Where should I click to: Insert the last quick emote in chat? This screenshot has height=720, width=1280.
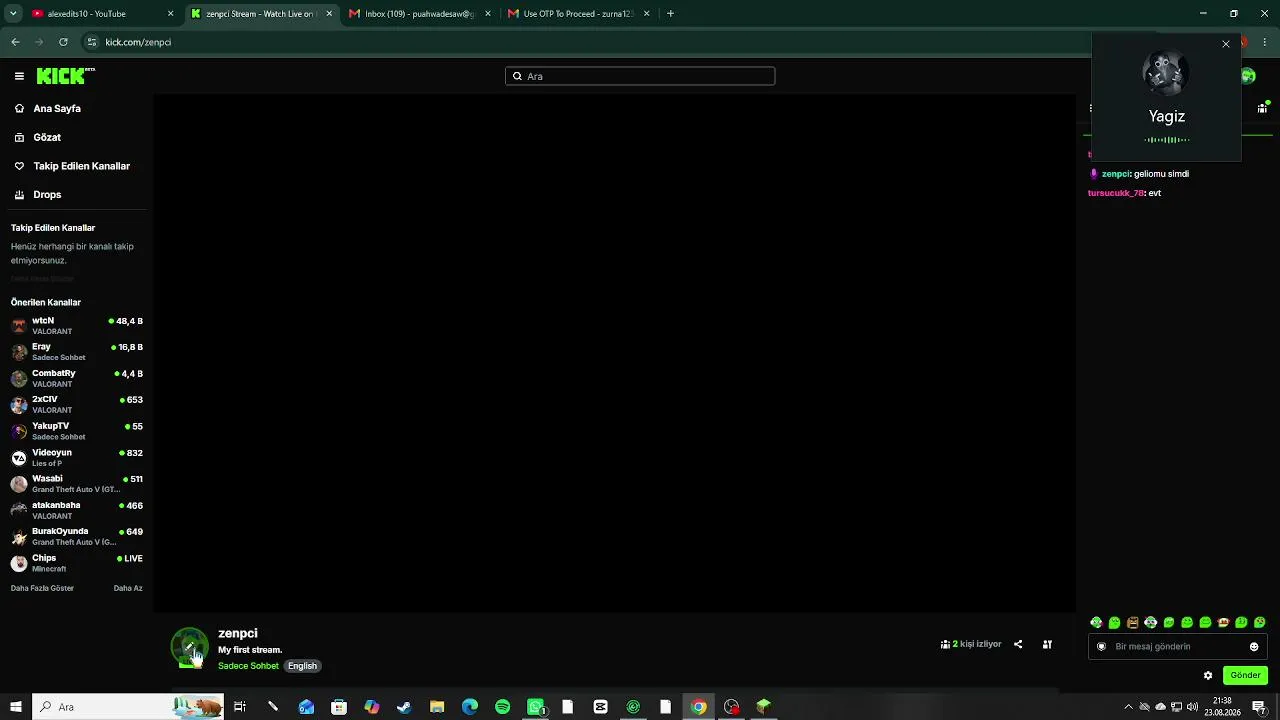tap(1260, 622)
